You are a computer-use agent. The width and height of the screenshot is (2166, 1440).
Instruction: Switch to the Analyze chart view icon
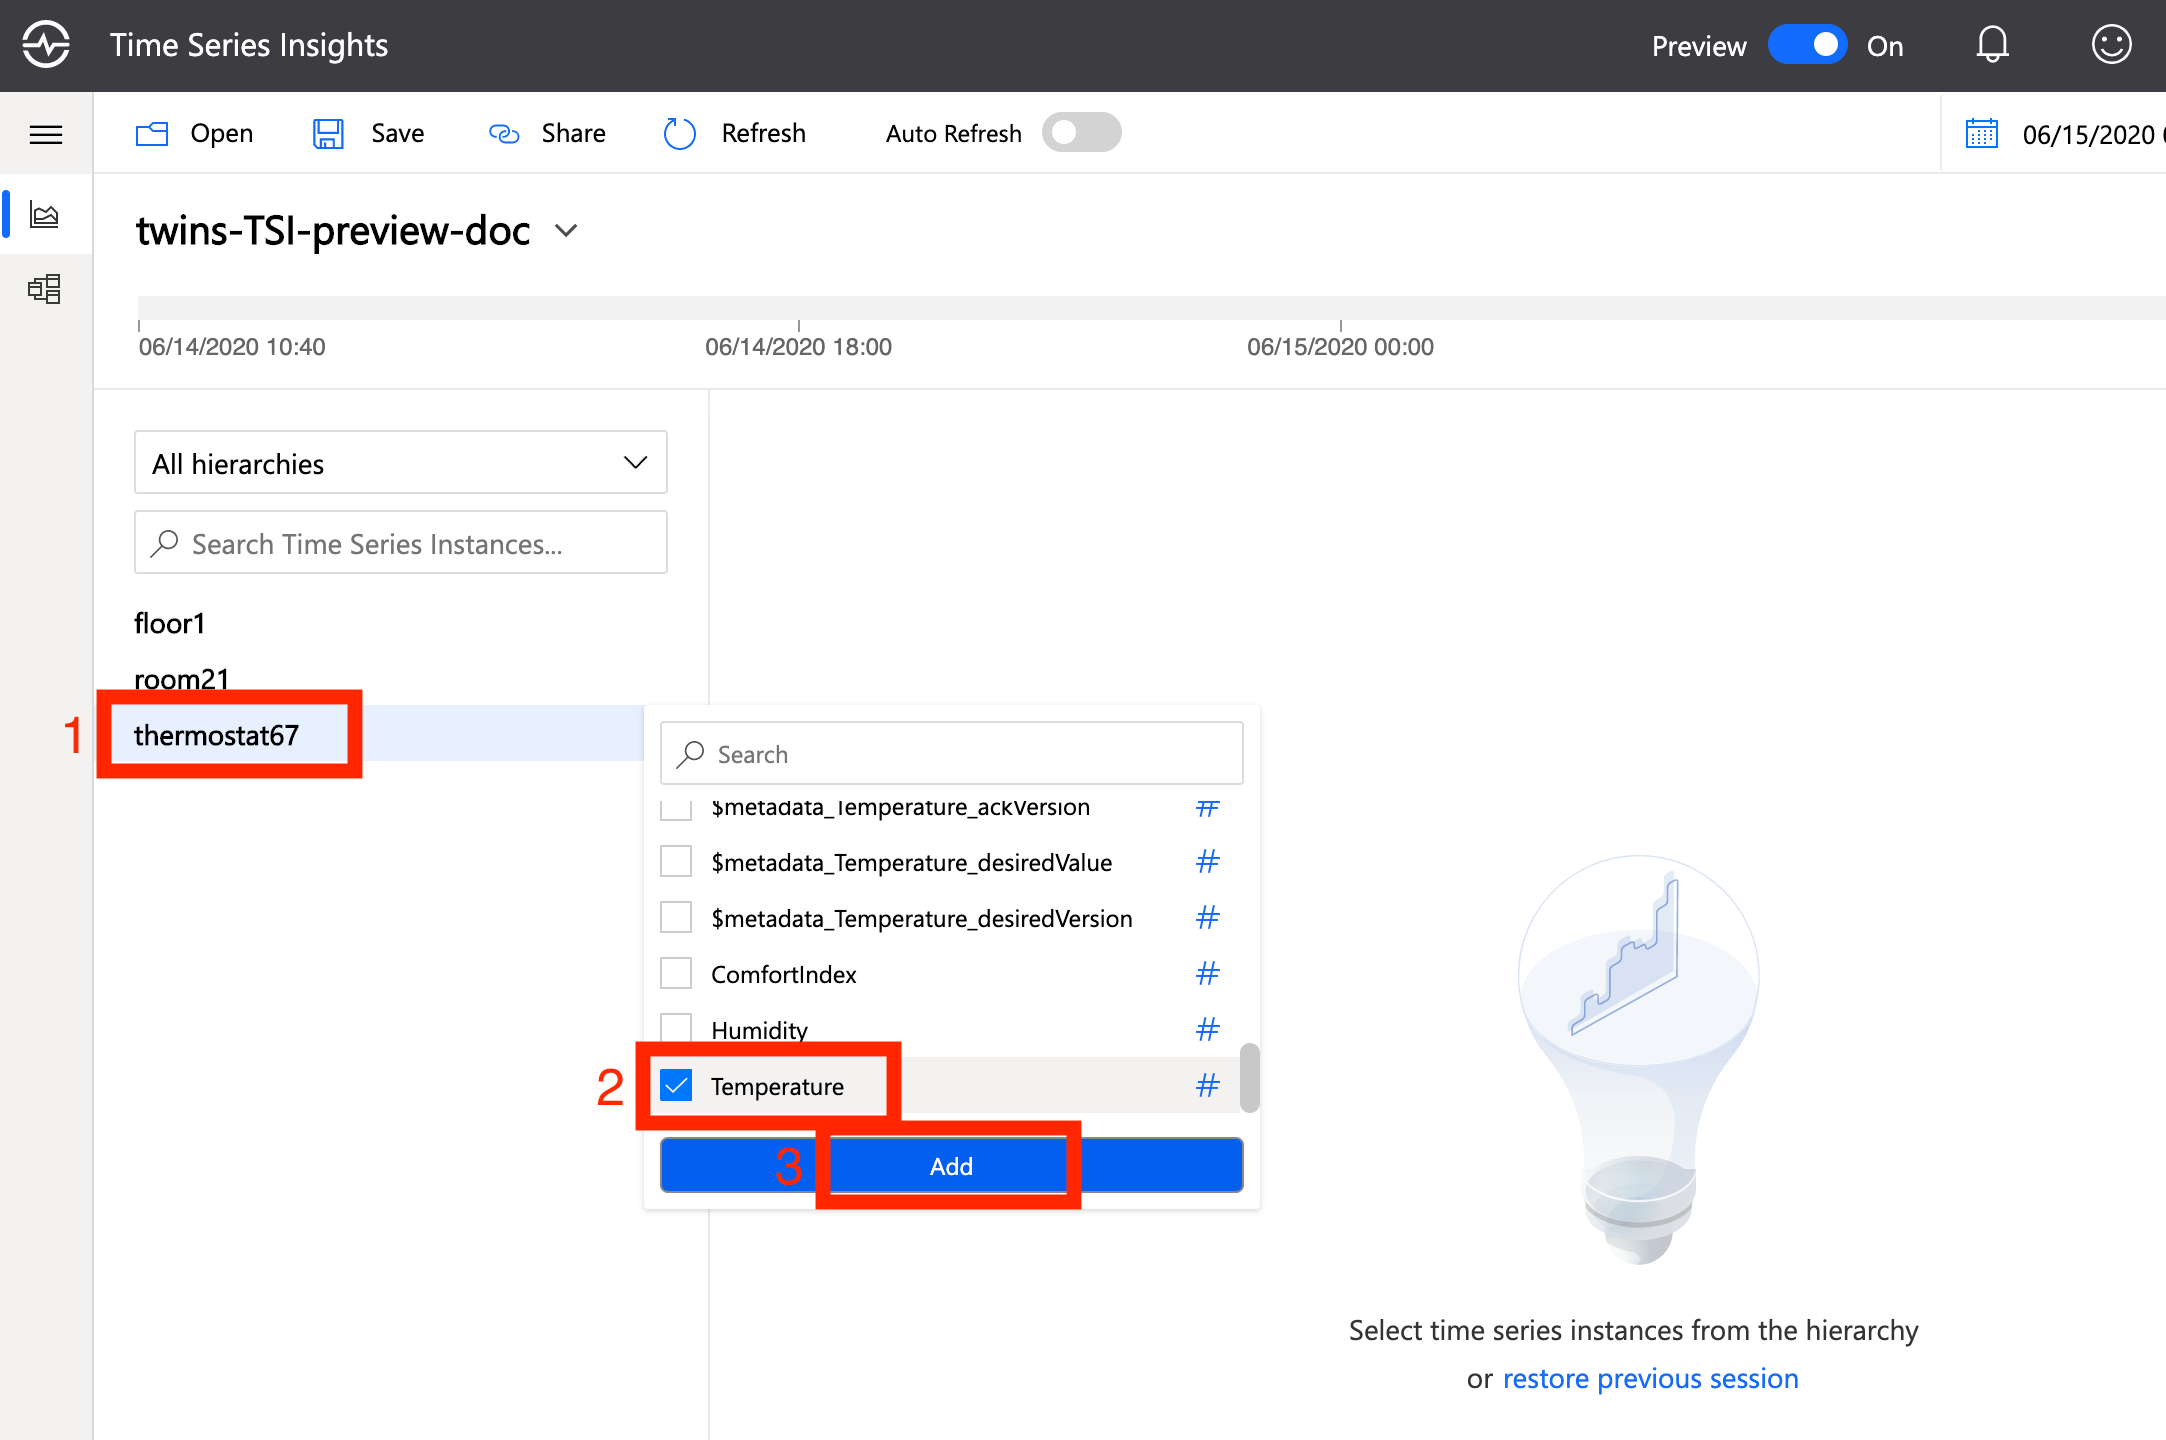coord(45,214)
